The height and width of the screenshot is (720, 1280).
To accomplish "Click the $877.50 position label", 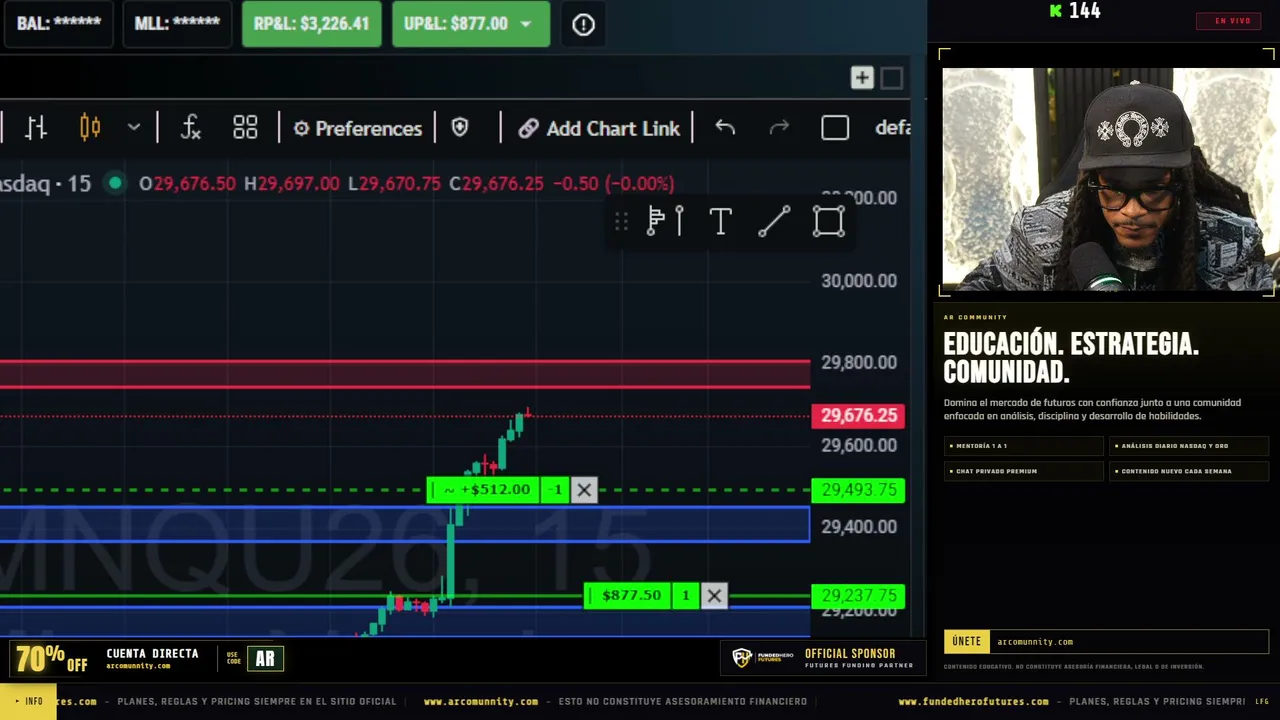I will [x=629, y=596].
